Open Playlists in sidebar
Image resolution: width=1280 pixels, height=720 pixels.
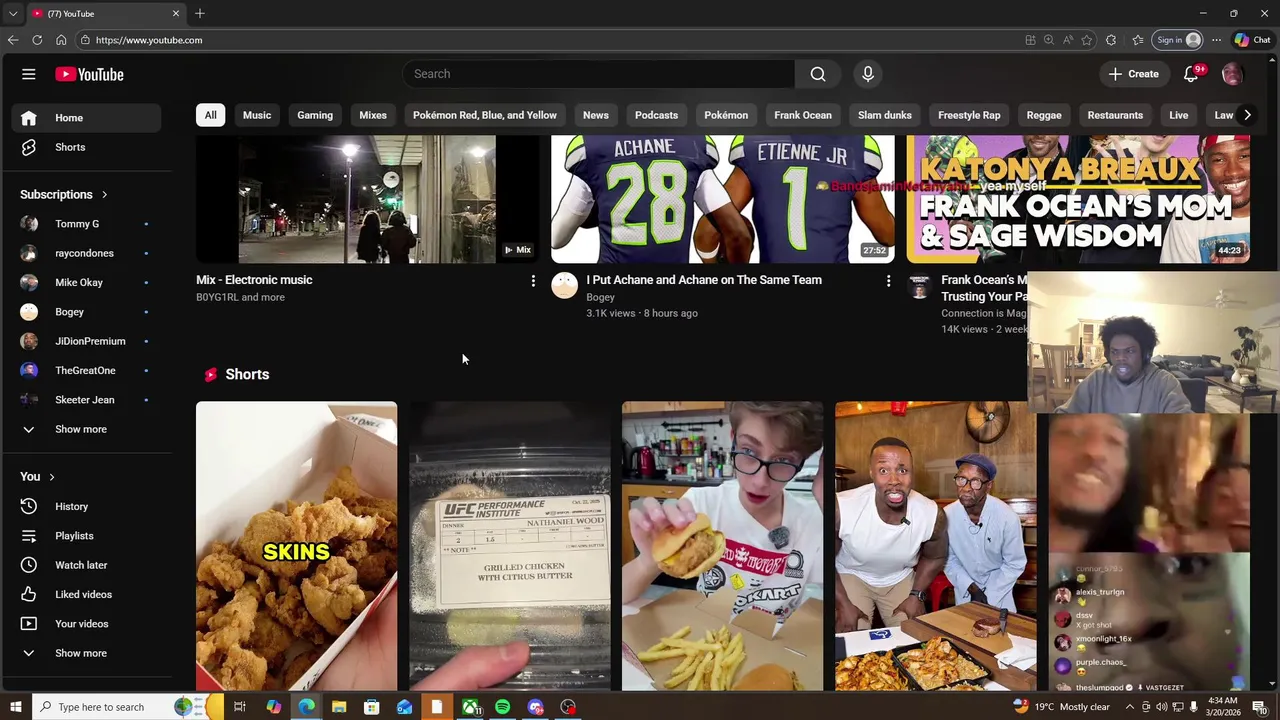(86, 536)
